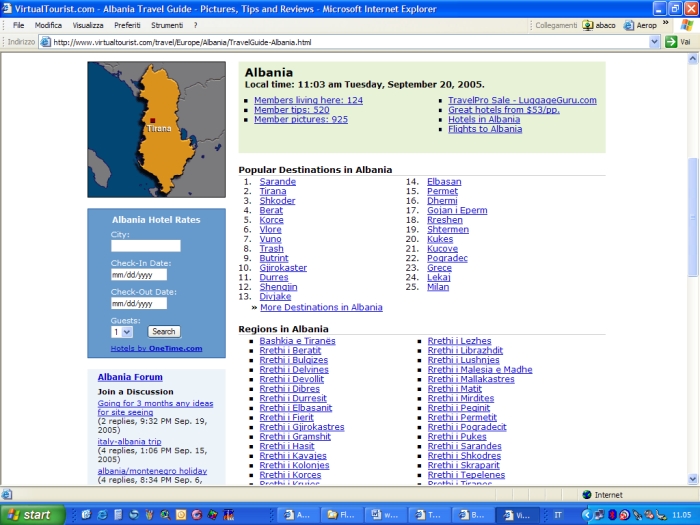Click the scrollbar down arrow
Screen dimensions: 700x525
click(x=693, y=479)
